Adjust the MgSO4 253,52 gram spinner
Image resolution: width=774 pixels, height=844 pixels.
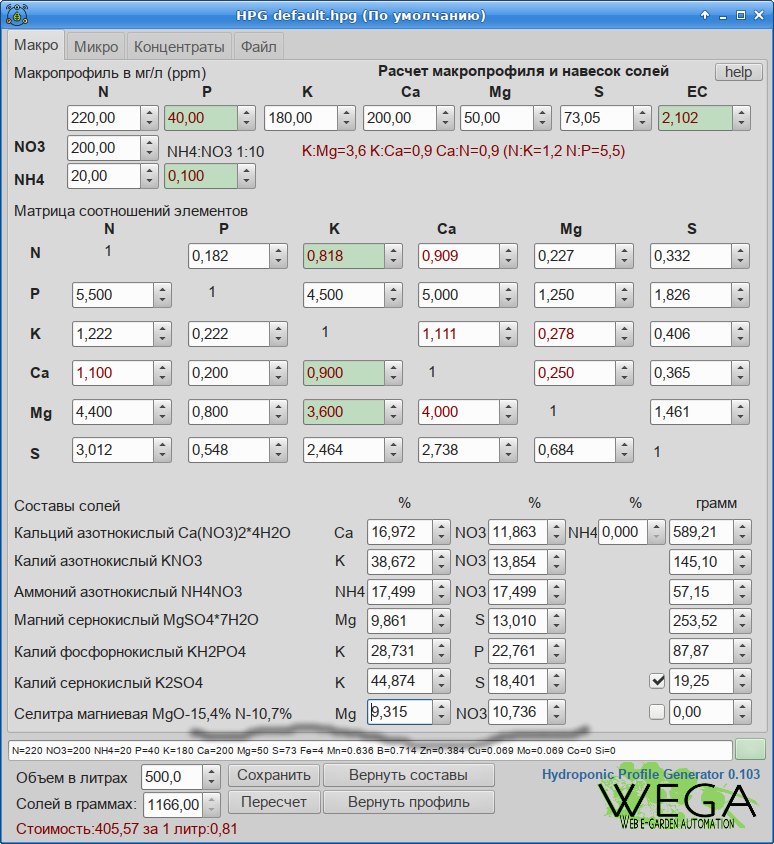pyautogui.click(x=743, y=621)
